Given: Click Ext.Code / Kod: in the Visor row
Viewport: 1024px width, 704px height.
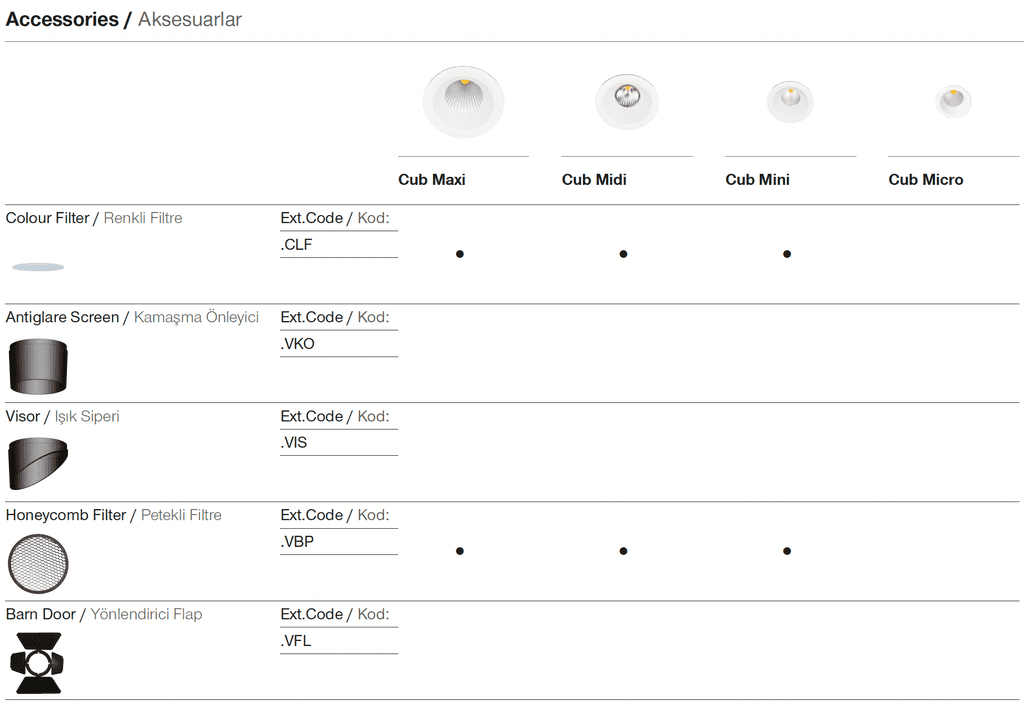Looking at the screenshot, I should [x=335, y=417].
